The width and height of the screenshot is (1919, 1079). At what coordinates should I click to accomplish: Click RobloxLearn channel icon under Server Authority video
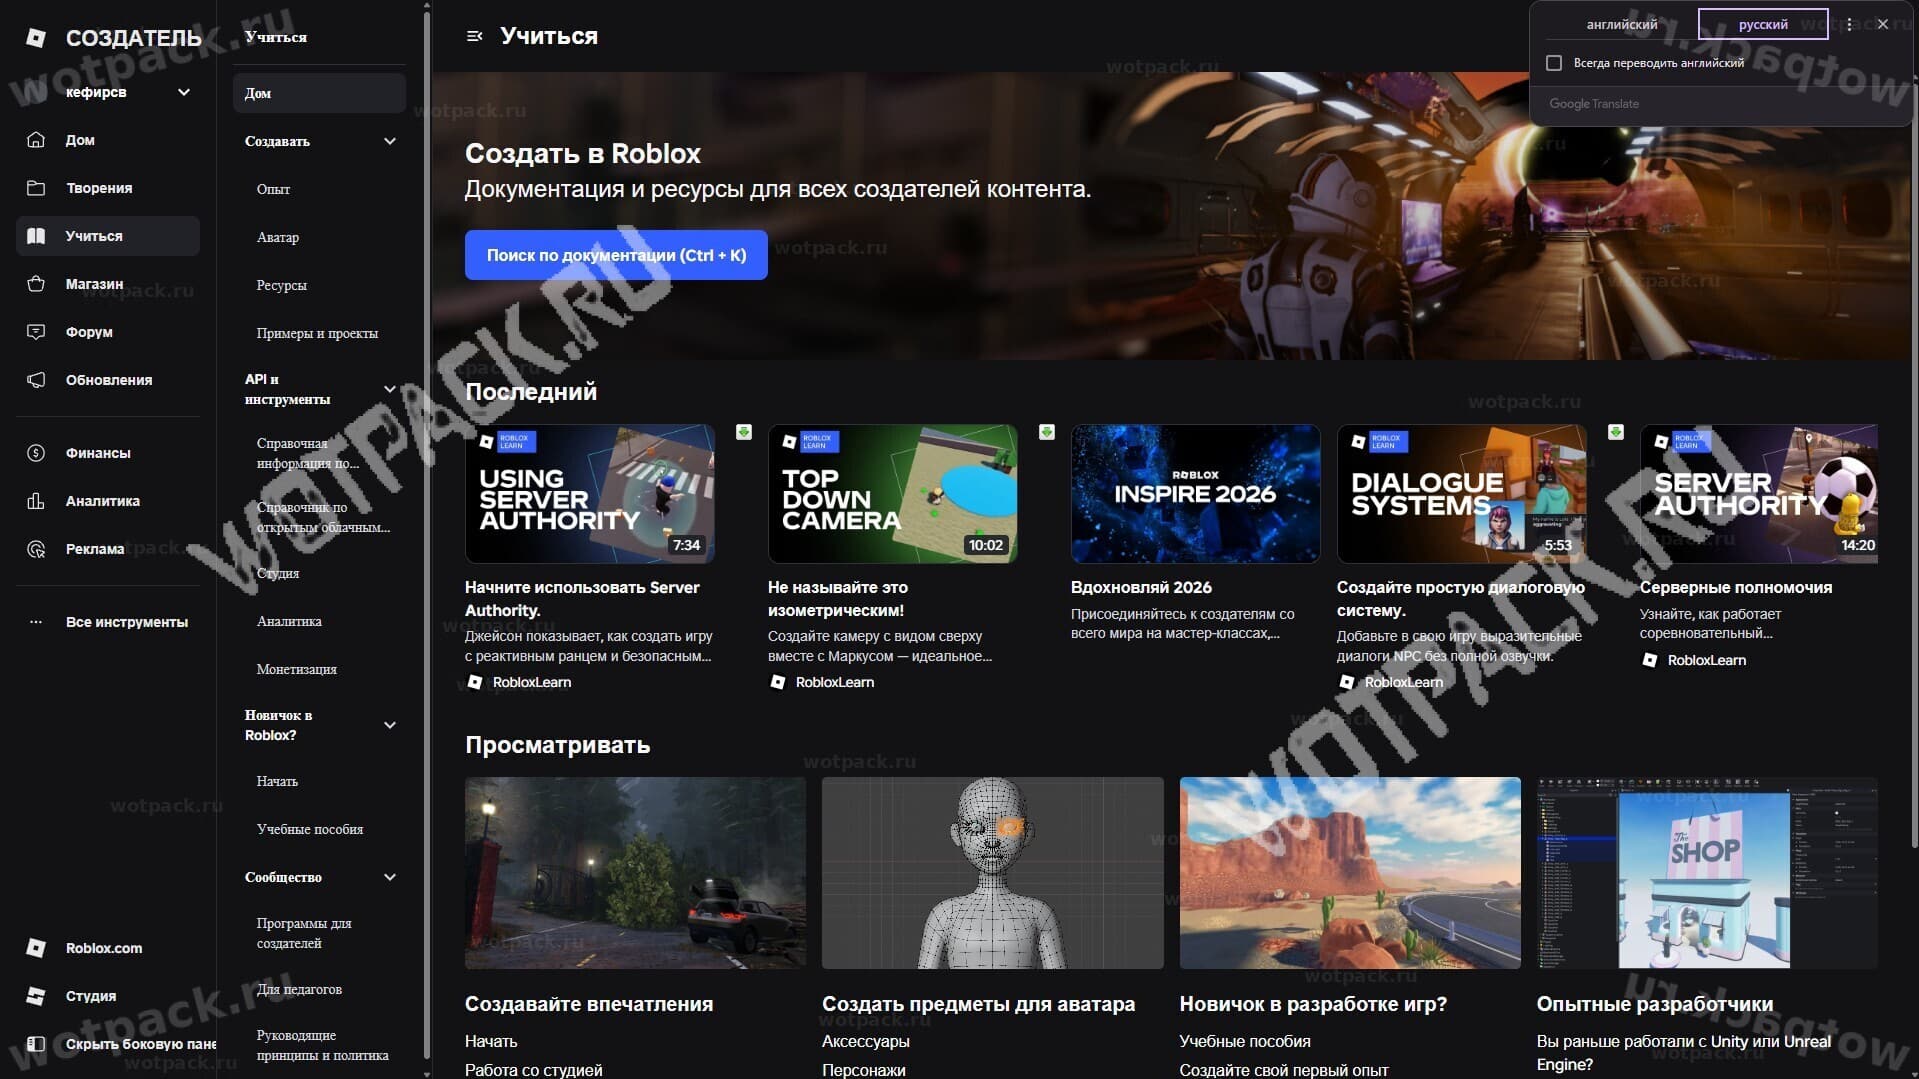coord(475,682)
